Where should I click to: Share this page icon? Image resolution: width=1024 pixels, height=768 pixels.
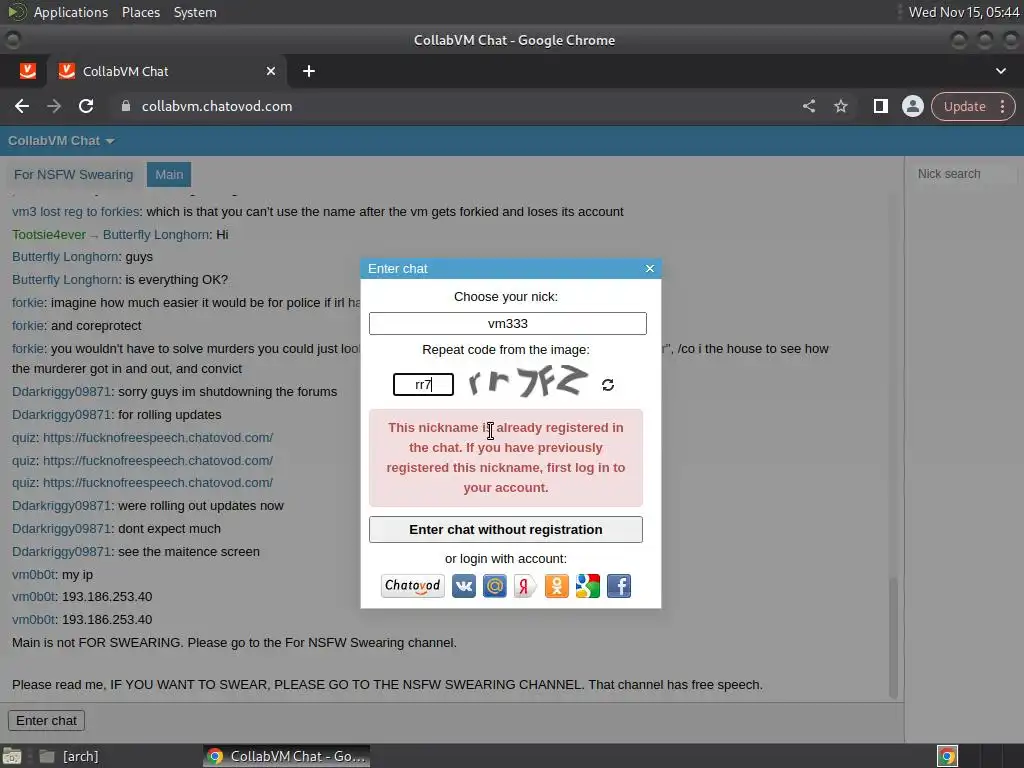click(809, 106)
